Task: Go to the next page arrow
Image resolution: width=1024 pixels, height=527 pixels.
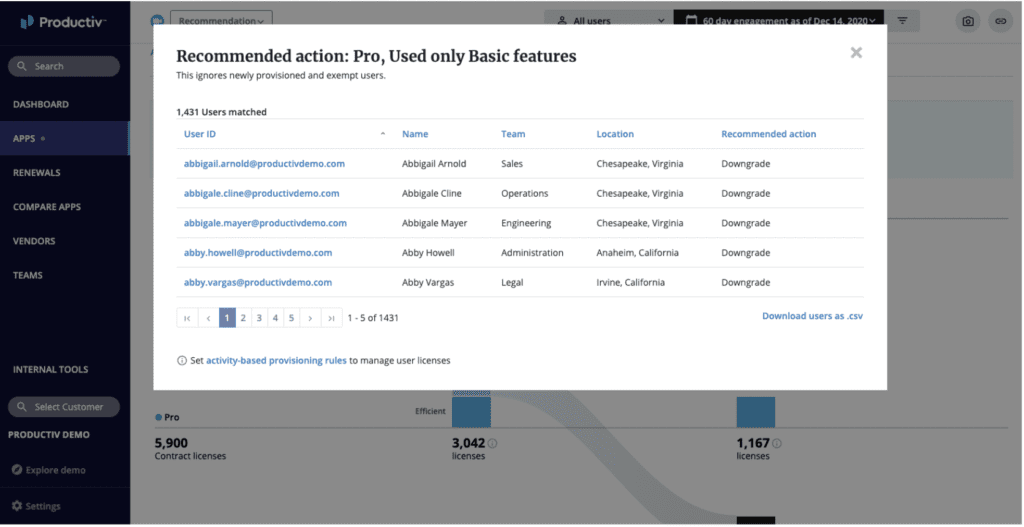Action: [x=309, y=318]
